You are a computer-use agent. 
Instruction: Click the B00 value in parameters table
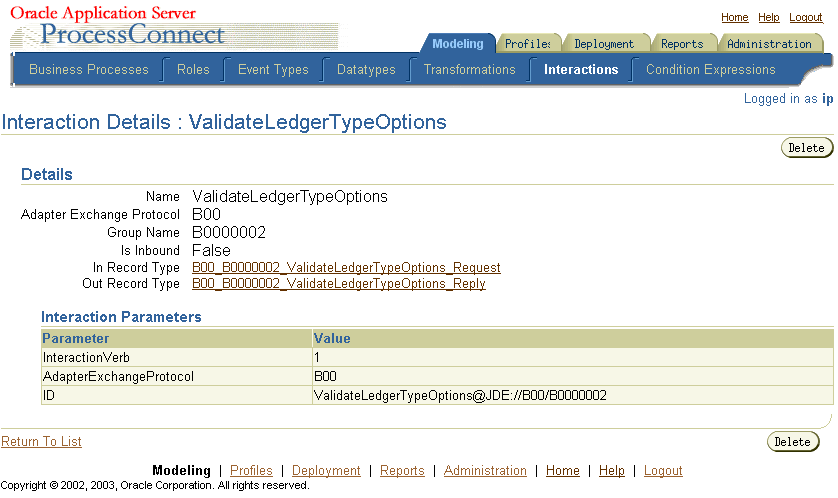[x=572, y=377]
